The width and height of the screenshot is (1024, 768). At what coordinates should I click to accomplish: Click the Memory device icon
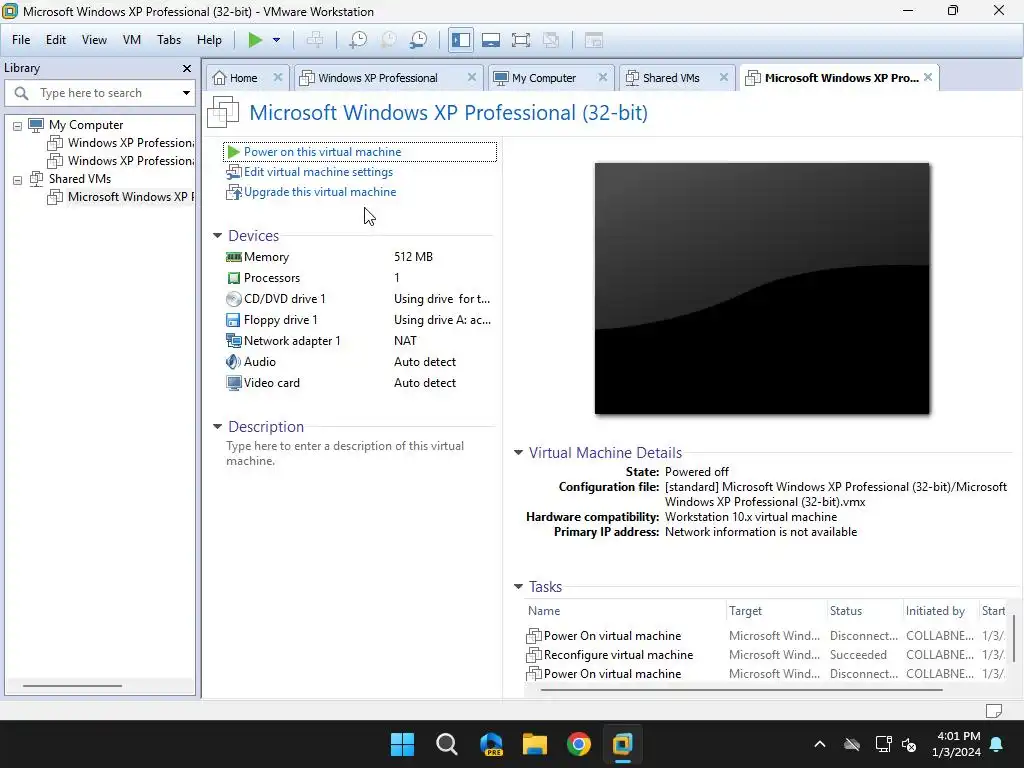233,257
